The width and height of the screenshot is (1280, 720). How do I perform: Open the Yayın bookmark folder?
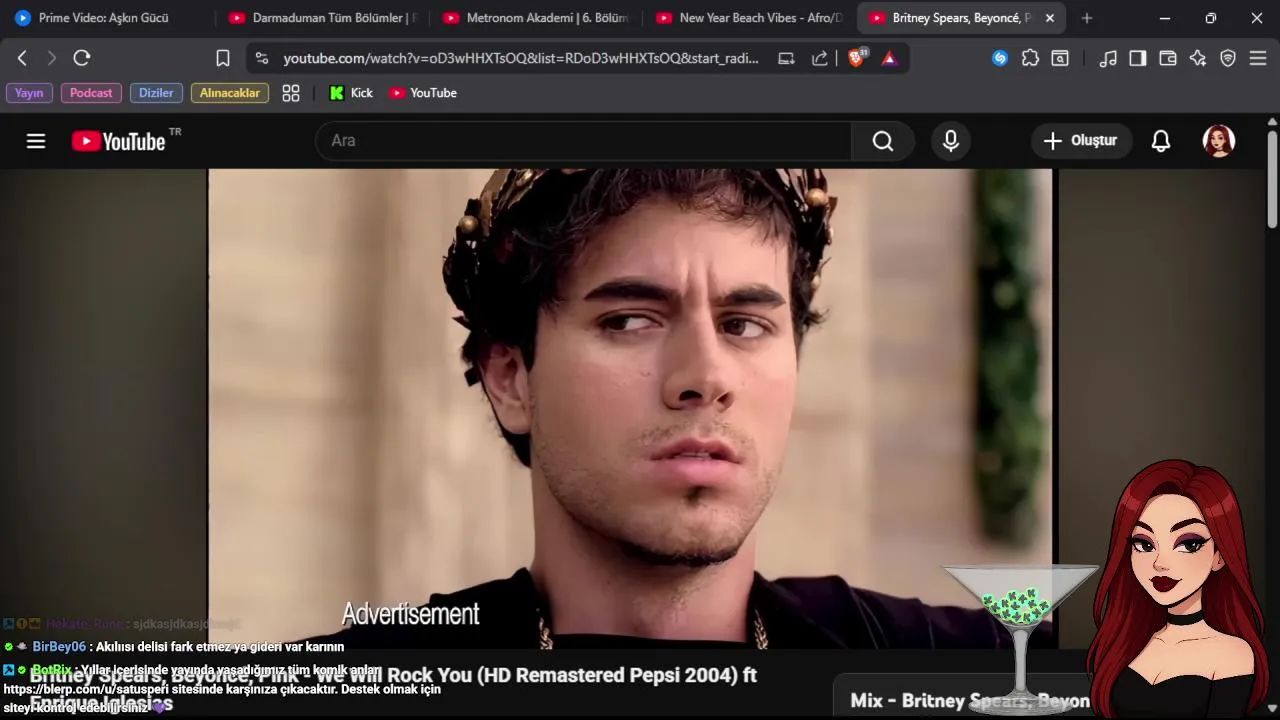29,93
